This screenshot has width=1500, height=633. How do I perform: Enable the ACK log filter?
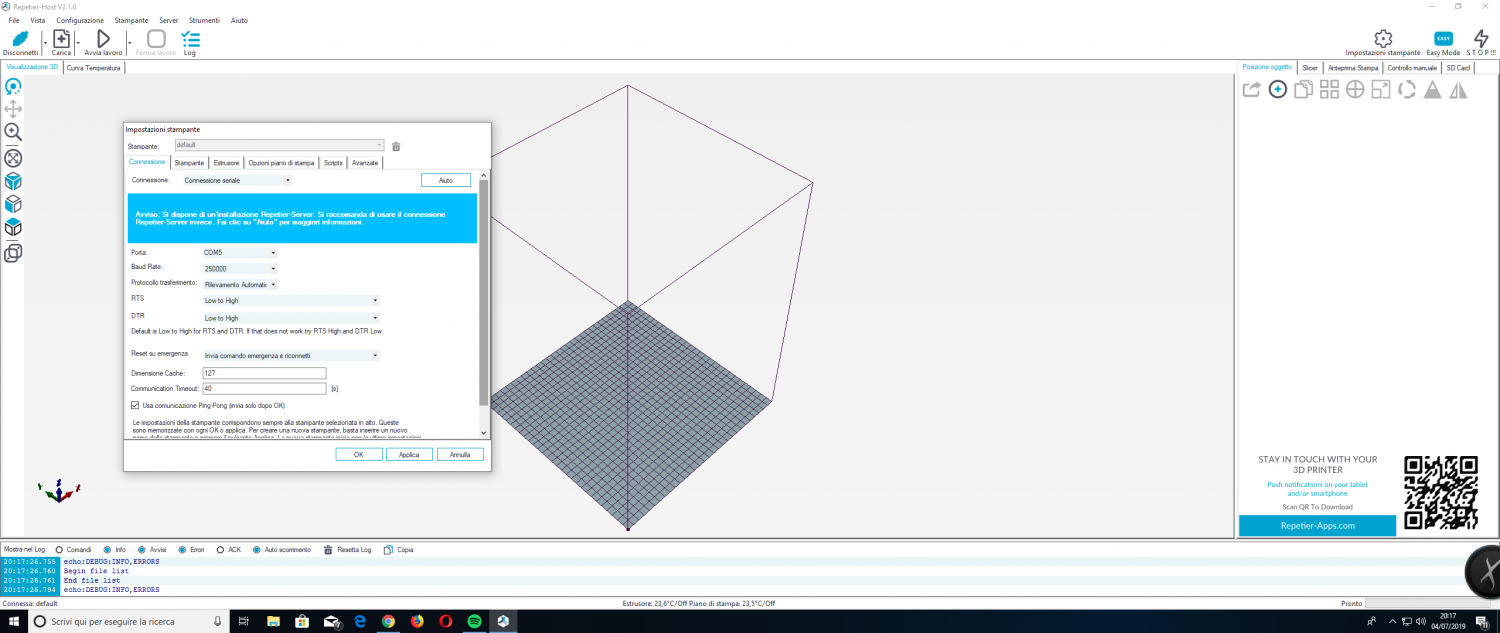pyautogui.click(x=221, y=550)
